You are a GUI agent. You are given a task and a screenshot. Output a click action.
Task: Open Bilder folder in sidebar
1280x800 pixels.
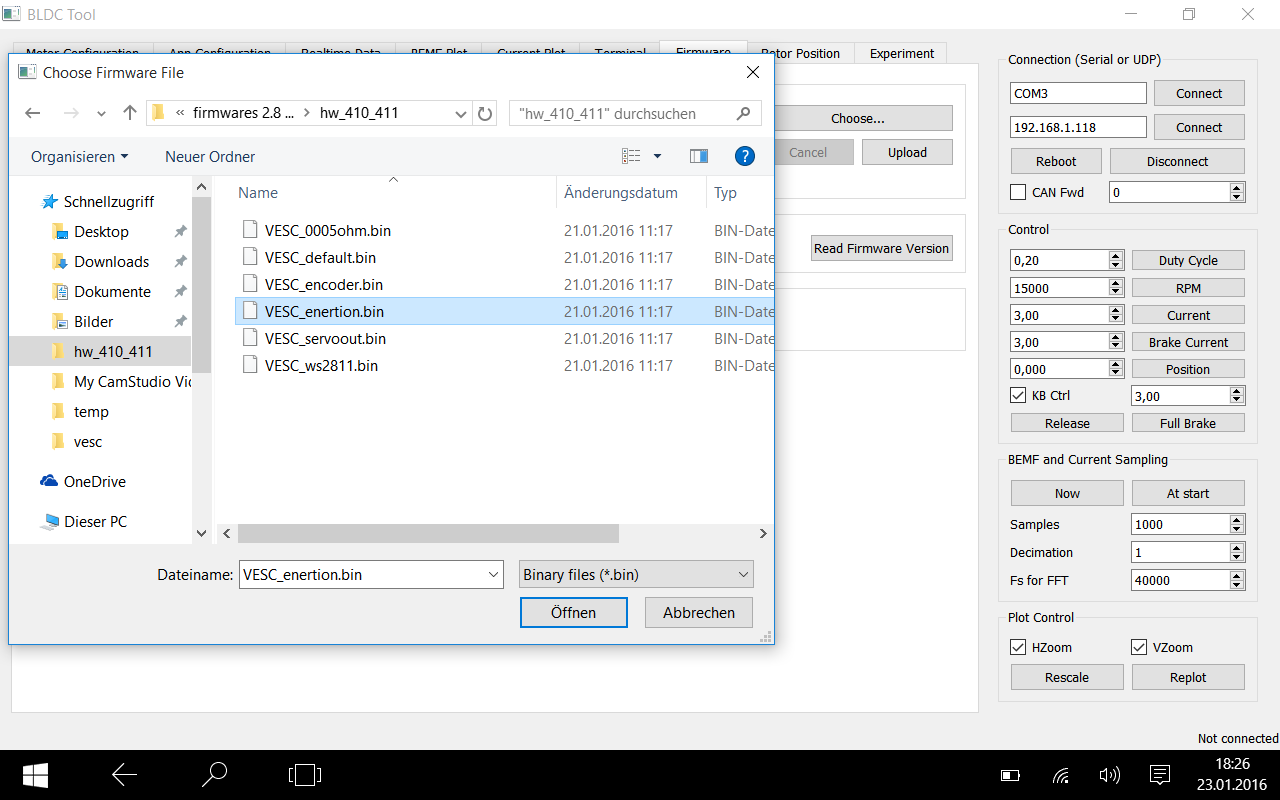(x=93, y=322)
